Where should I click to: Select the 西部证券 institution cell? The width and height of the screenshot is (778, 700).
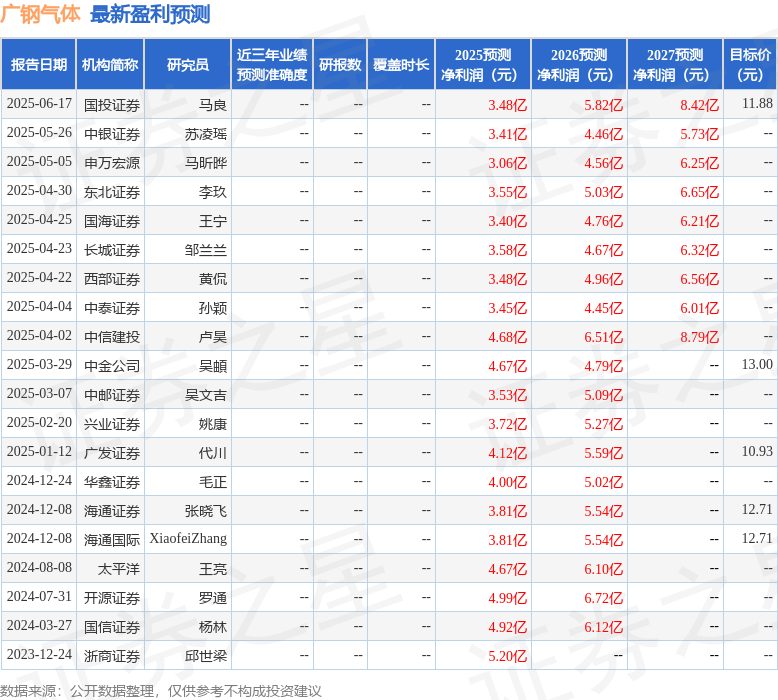click(x=112, y=279)
